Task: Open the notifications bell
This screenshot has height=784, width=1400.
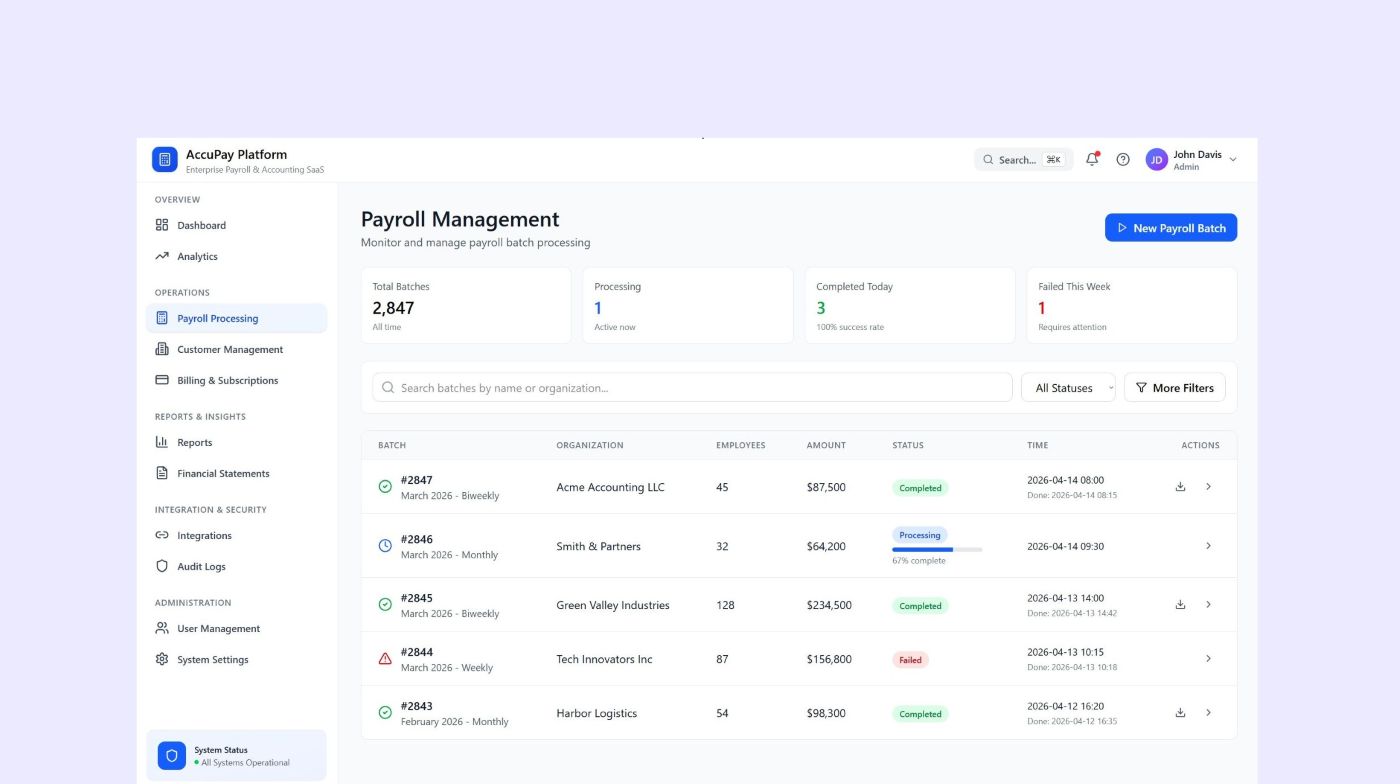Action: 1092,159
